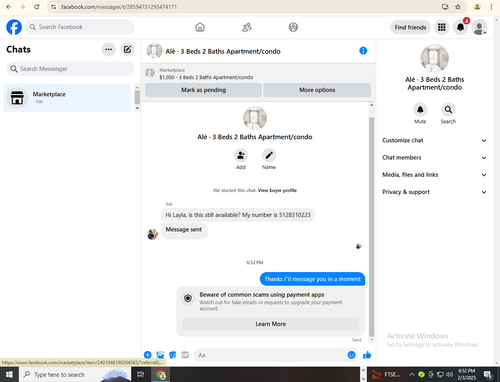The height and width of the screenshot is (382, 500).
Task: Bookmark this page with star icon
Action: [458, 7]
